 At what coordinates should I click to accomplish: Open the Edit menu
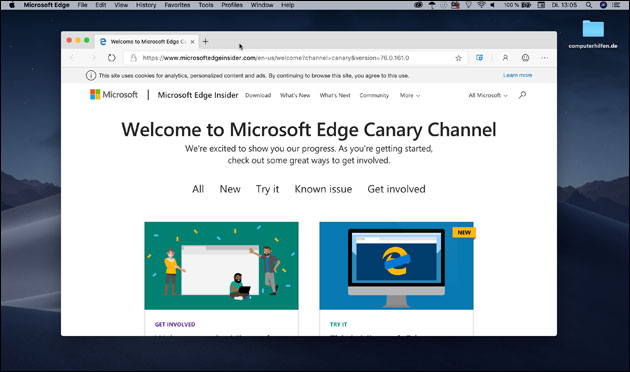click(101, 5)
